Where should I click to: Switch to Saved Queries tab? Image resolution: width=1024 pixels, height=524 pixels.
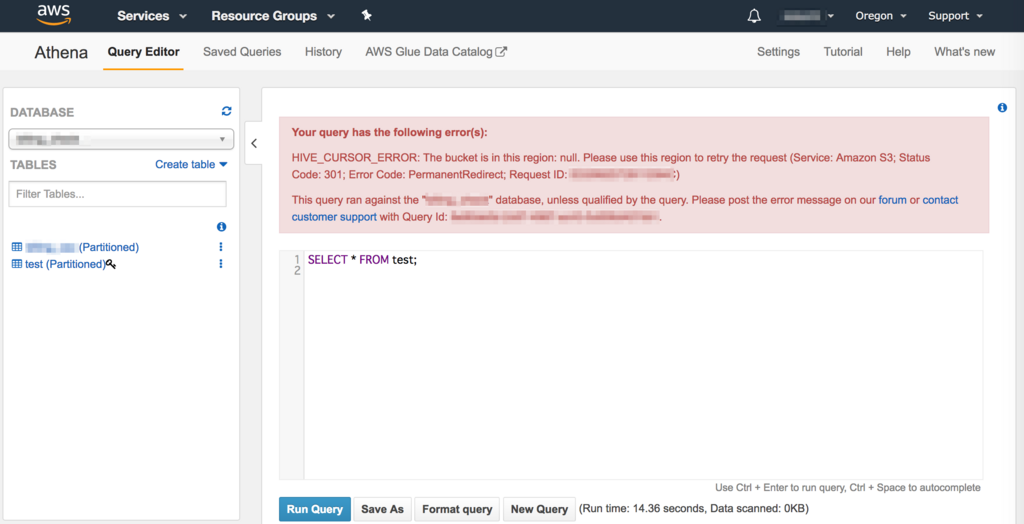(242, 52)
